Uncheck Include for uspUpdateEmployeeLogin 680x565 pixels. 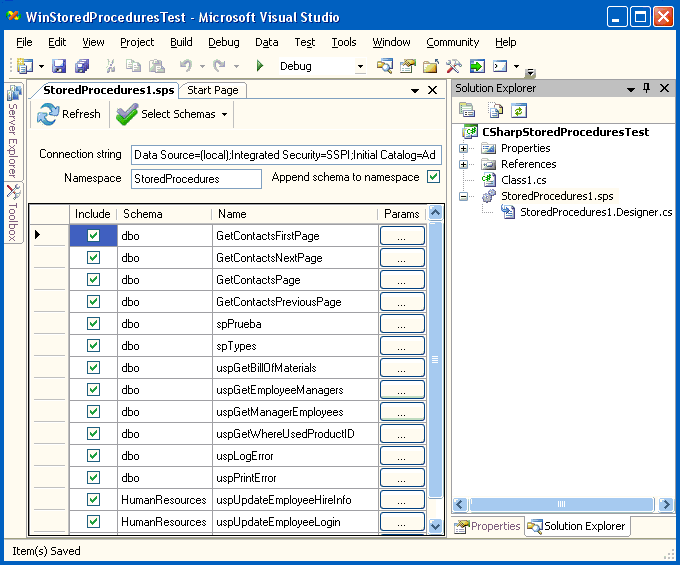pos(93,522)
